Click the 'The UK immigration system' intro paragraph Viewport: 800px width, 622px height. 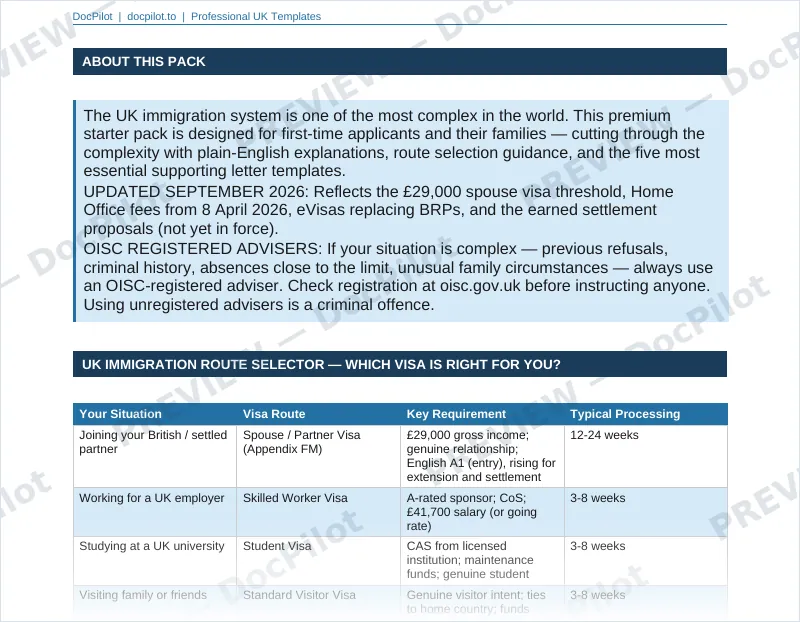(x=394, y=143)
